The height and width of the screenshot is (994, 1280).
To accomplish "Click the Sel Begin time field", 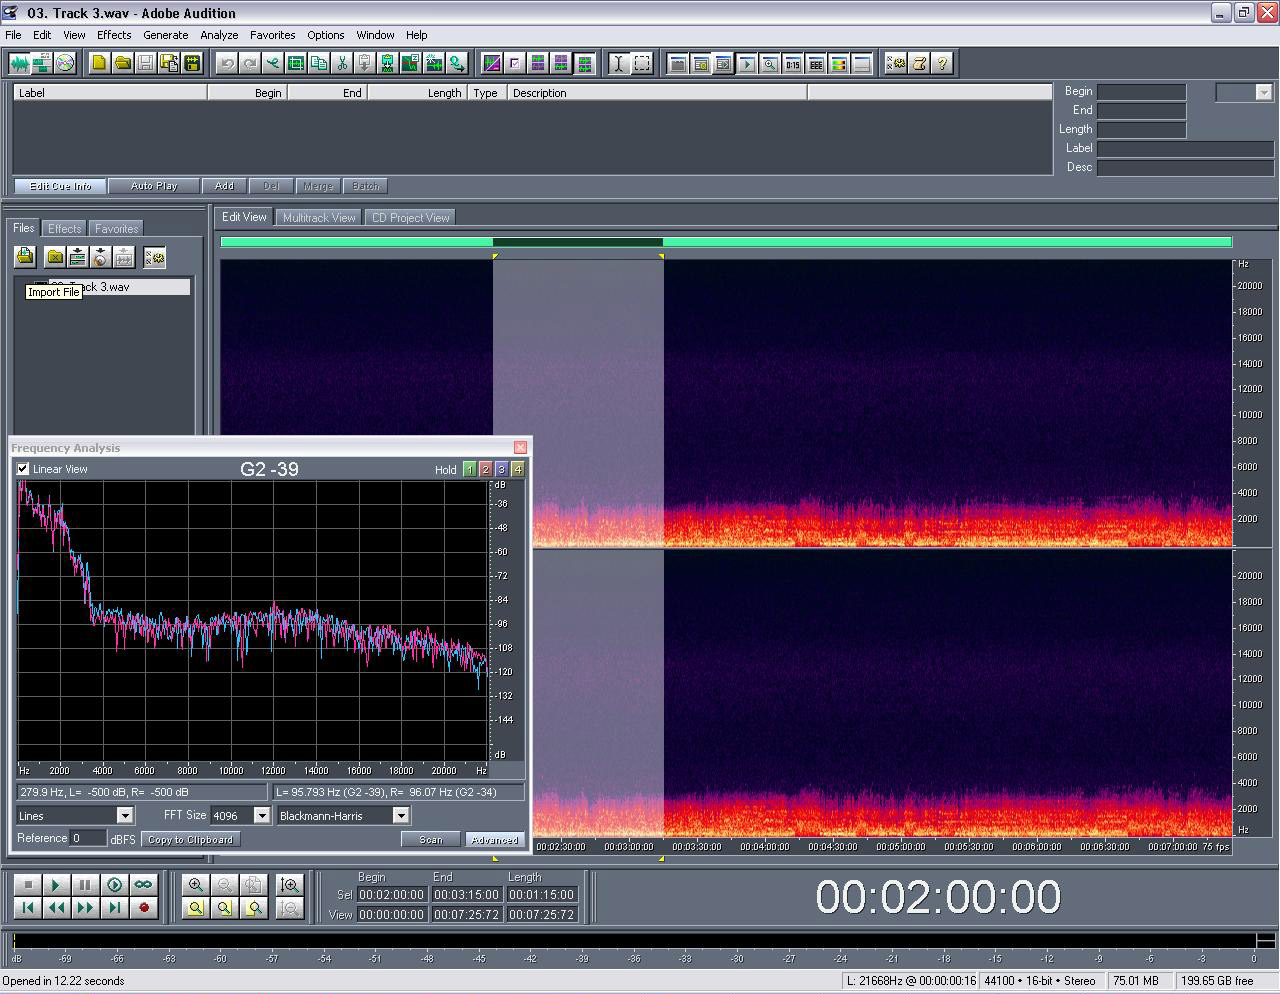I will [391, 895].
